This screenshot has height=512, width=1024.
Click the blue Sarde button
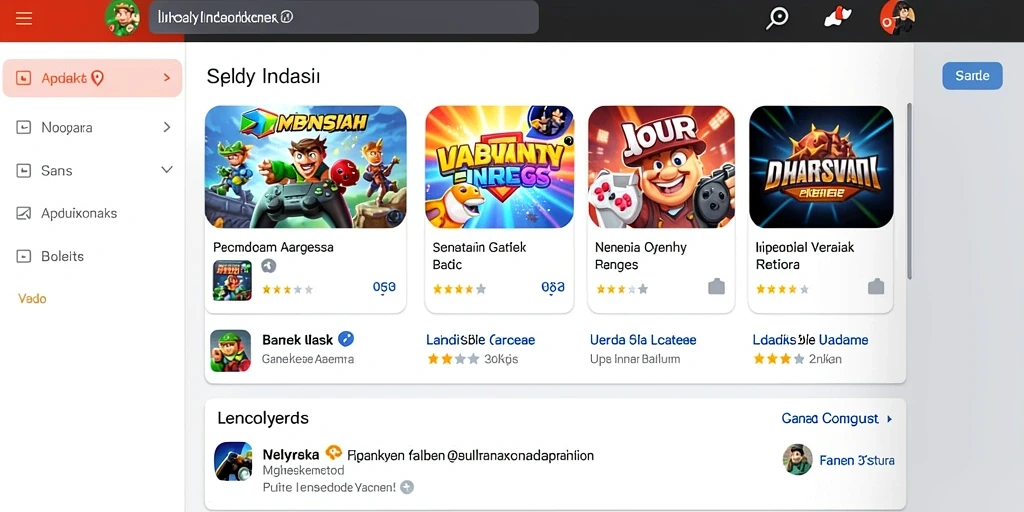(x=972, y=76)
